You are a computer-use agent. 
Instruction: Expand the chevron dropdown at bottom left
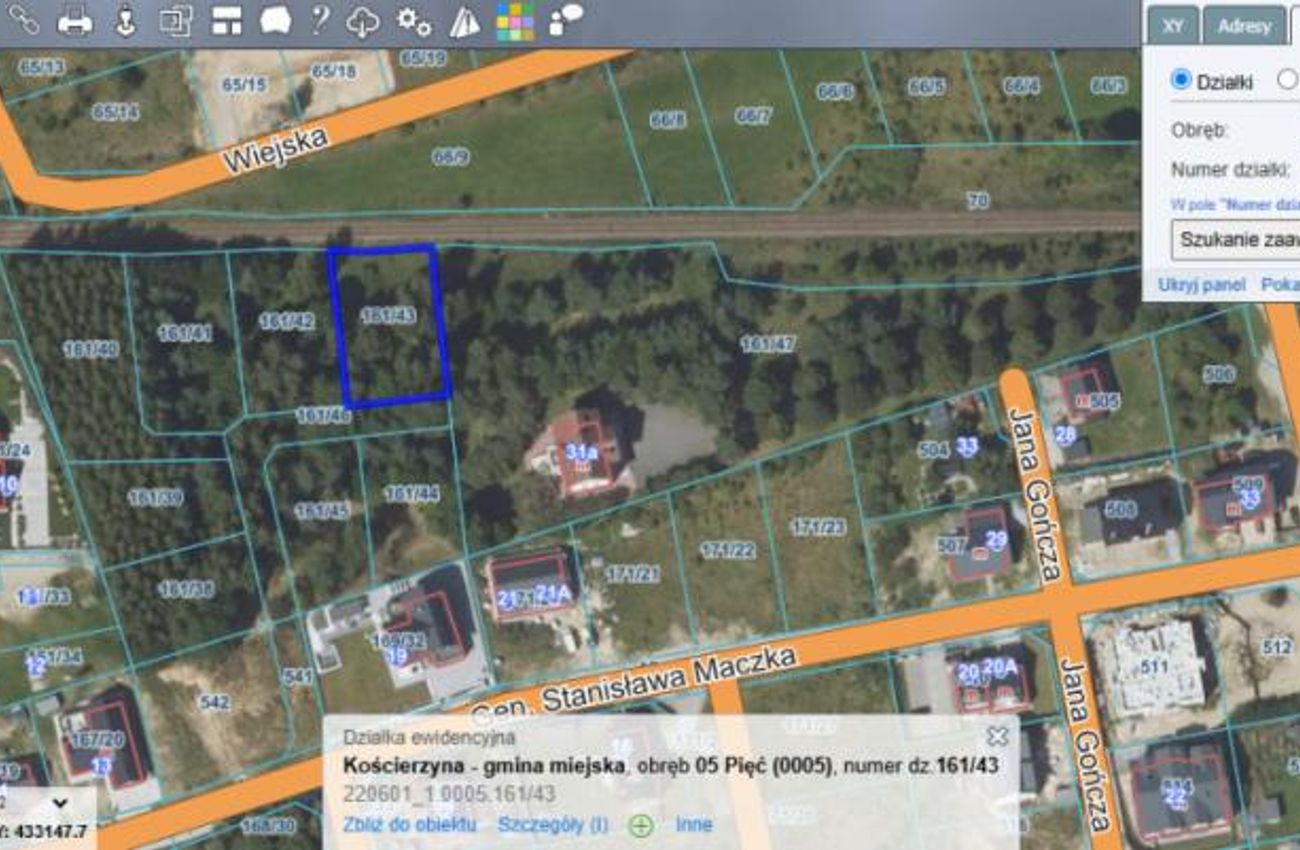pyautogui.click(x=59, y=802)
